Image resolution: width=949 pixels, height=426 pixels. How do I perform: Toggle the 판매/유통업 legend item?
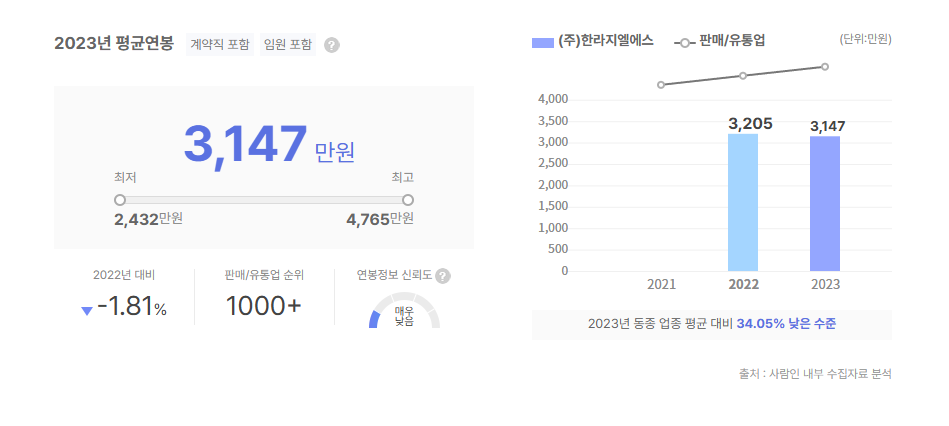click(x=720, y=42)
